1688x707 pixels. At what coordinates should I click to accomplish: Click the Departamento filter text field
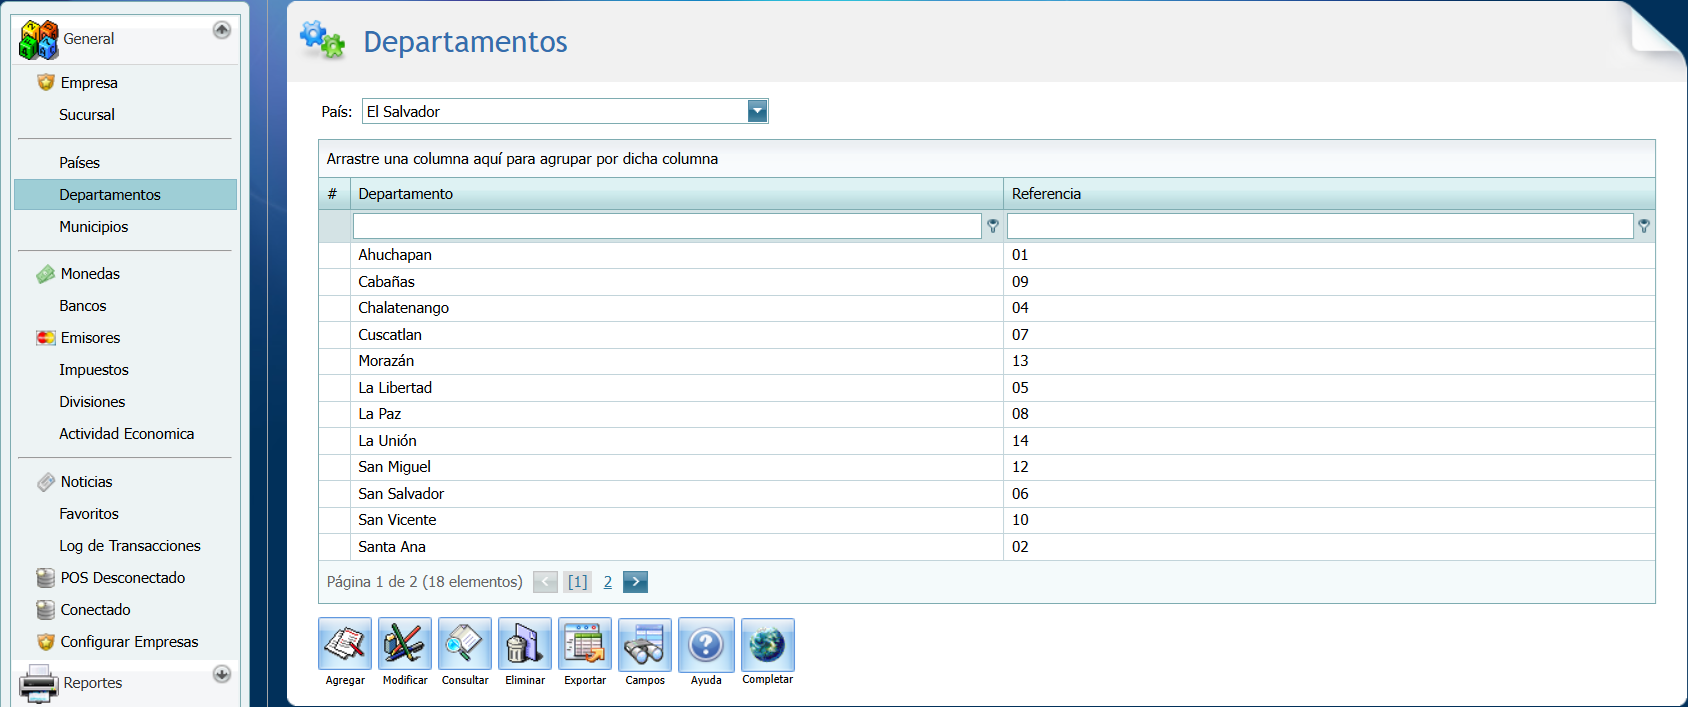click(666, 226)
